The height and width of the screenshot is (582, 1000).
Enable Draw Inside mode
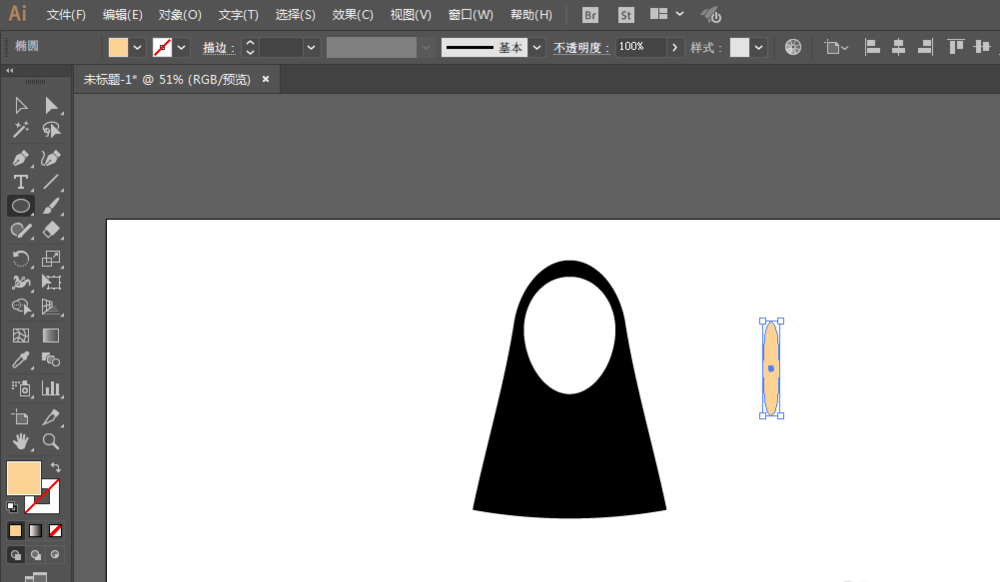tap(55, 555)
